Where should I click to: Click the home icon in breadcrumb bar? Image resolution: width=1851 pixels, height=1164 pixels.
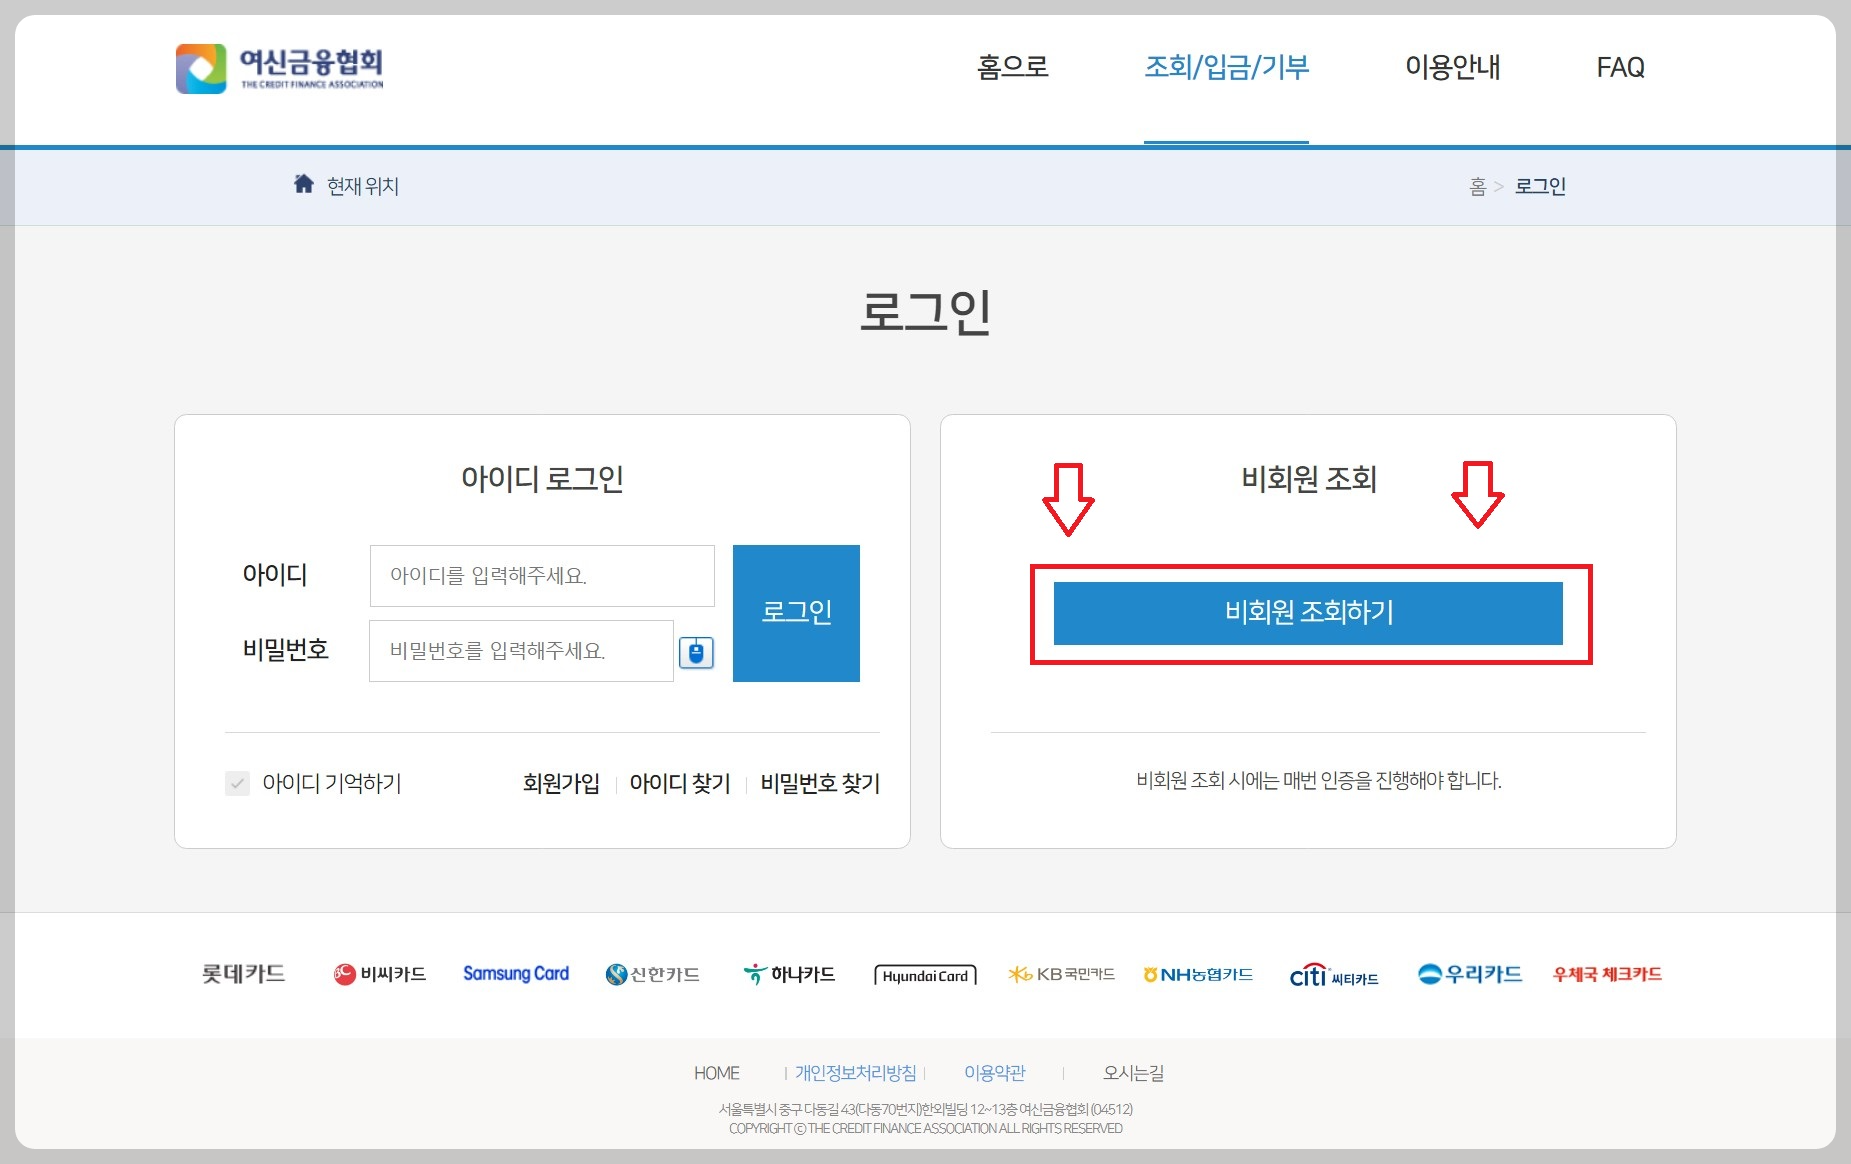pos(303,184)
